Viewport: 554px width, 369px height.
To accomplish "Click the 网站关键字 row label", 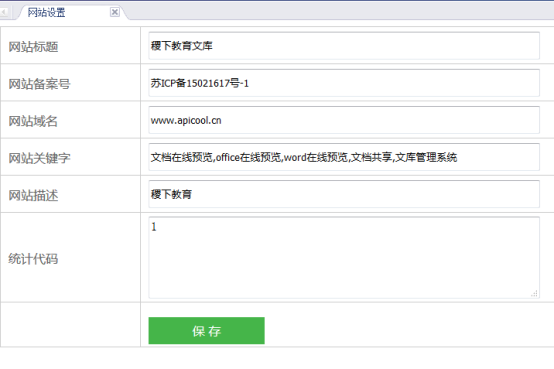I will click(39, 158).
